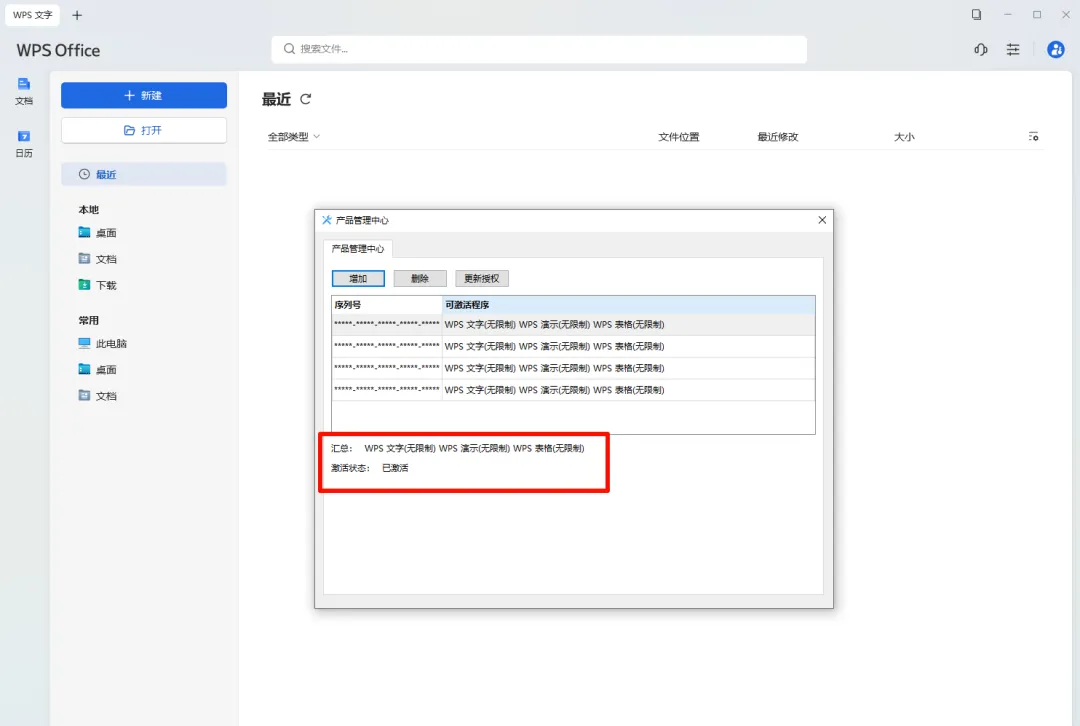Image resolution: width=1080 pixels, height=726 pixels.
Task: Select 文档 under 常用
Action: (x=98, y=396)
